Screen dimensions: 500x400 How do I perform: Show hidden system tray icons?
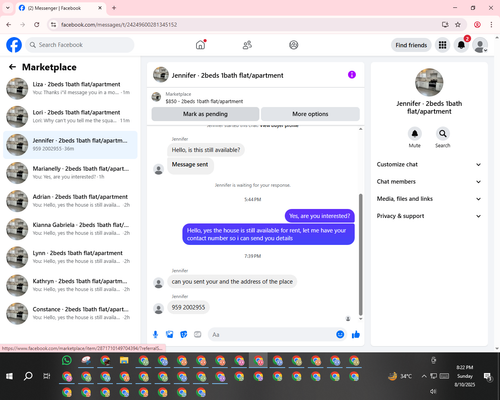[424, 376]
